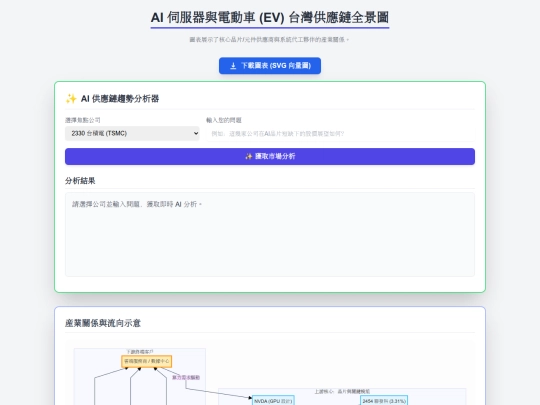Open the company dropdown showing 2330 TSMC
Image resolution: width=540 pixels, height=405 pixels.
point(132,133)
